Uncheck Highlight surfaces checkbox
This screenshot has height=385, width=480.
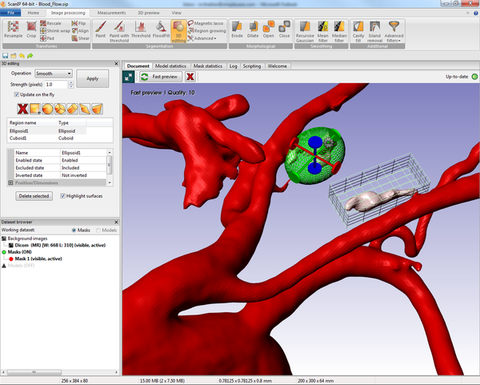pyautogui.click(x=63, y=196)
